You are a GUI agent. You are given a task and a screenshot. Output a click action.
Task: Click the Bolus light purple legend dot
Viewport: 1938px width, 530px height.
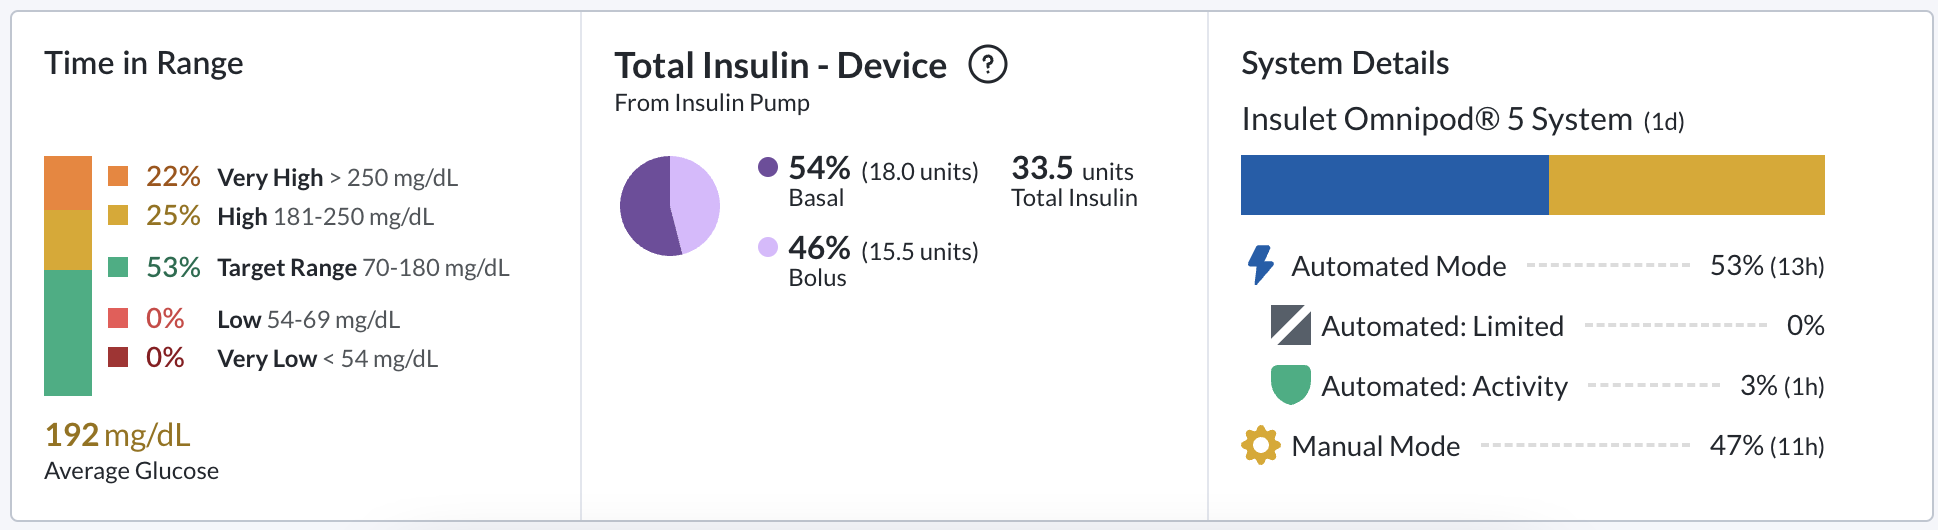coord(768,247)
